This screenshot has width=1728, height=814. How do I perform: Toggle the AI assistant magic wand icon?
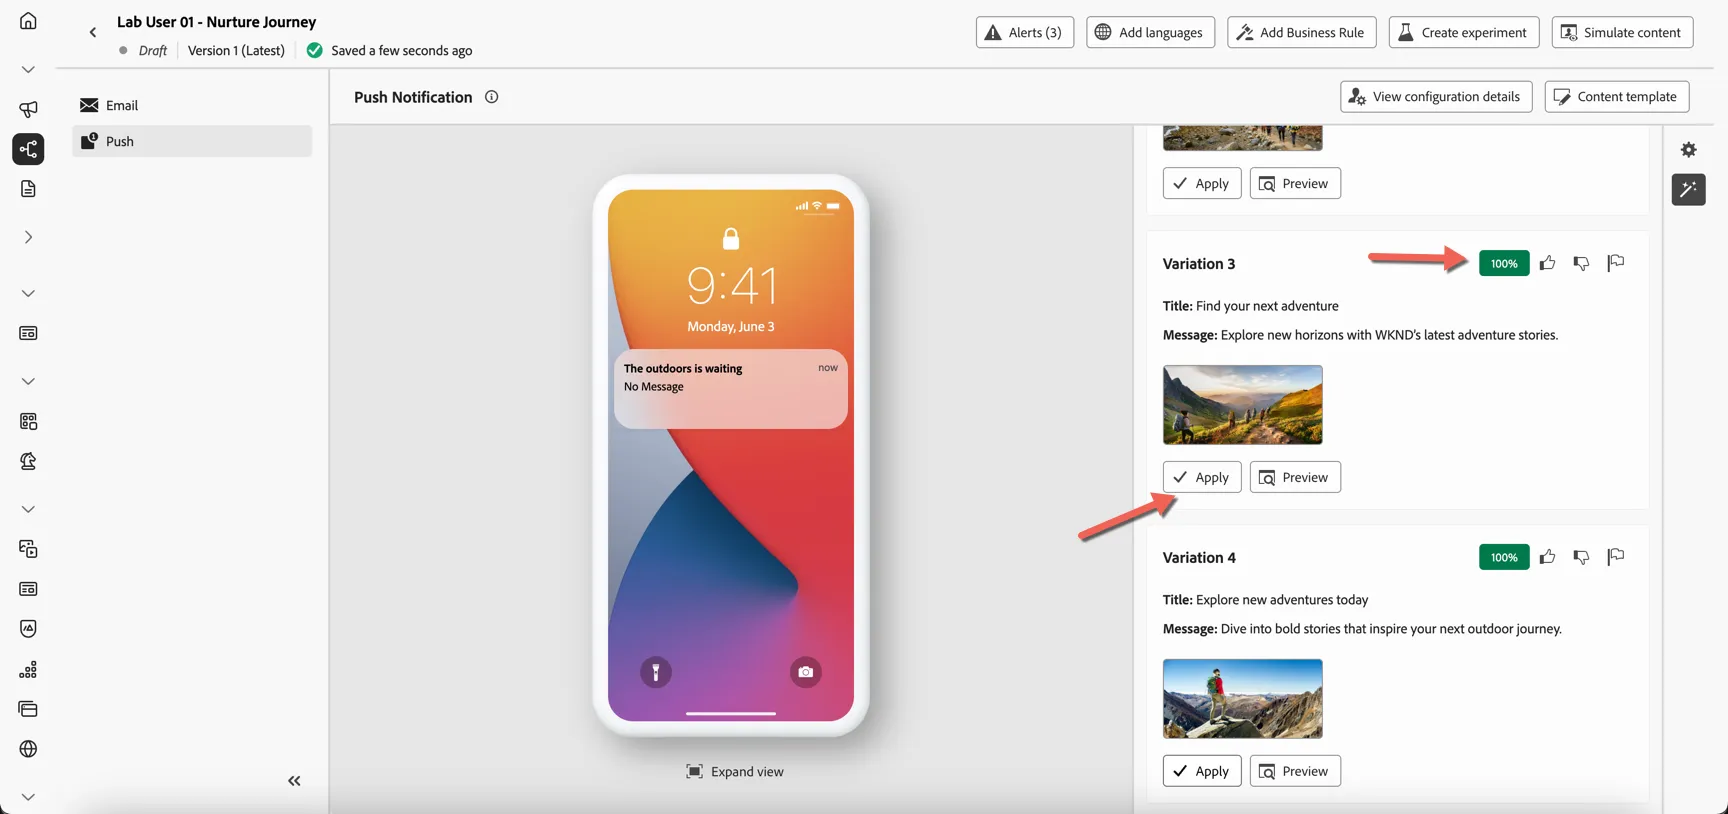coord(1689,189)
